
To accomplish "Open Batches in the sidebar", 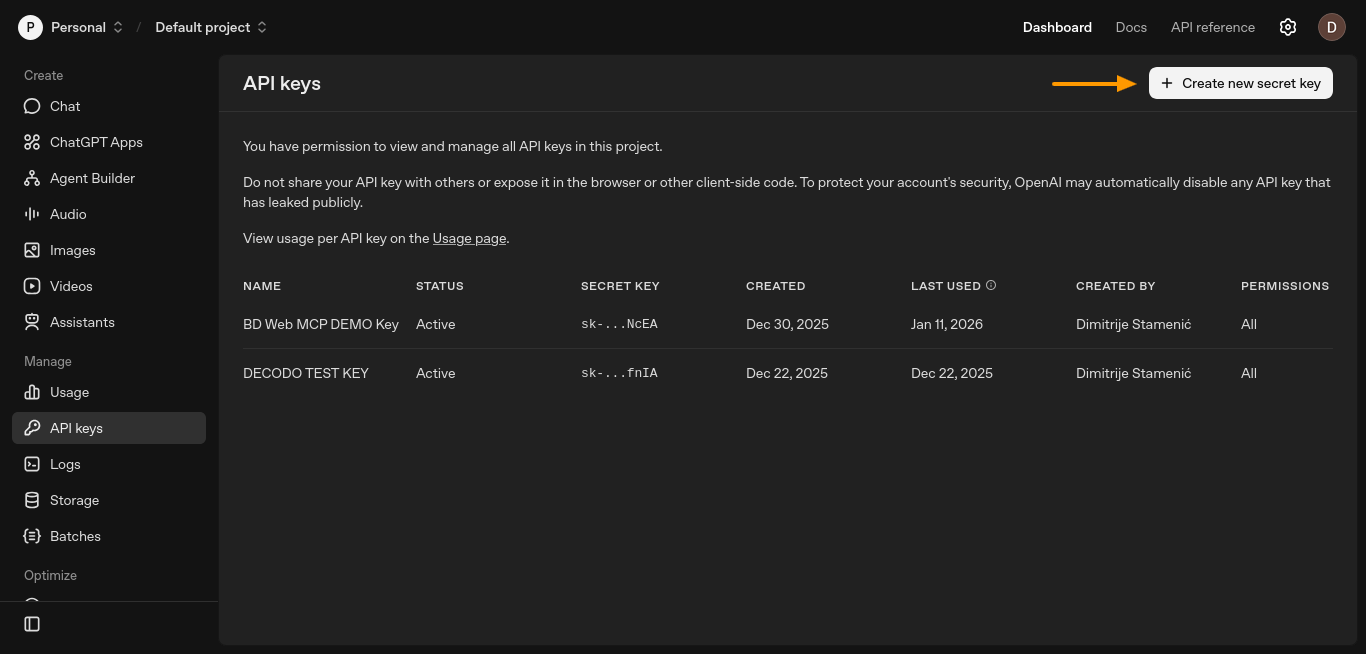I will tap(75, 536).
